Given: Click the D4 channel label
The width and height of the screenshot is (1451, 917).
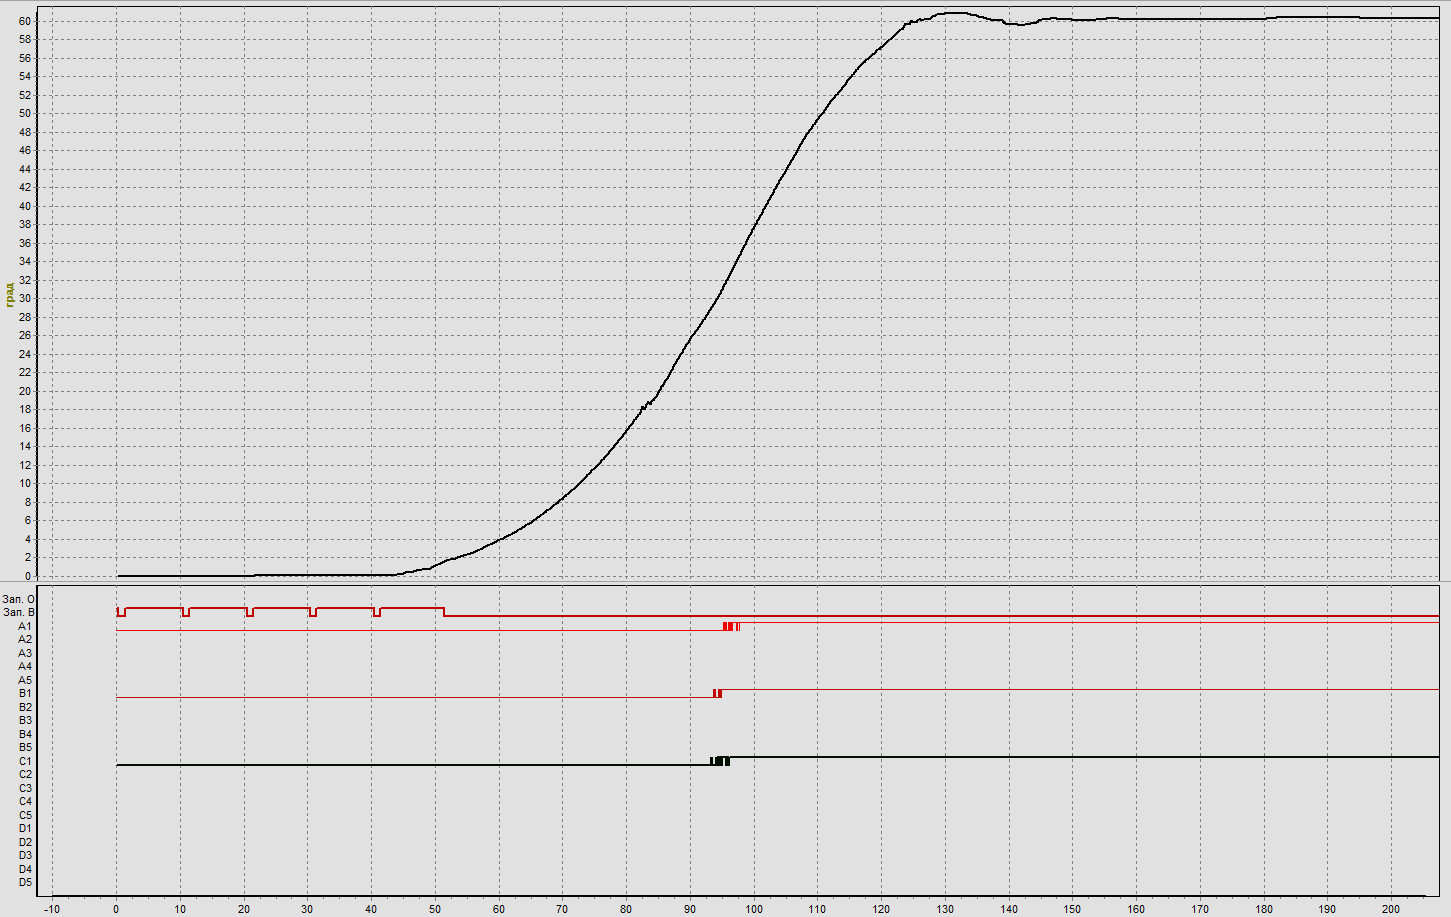Looking at the screenshot, I should (x=25, y=869).
